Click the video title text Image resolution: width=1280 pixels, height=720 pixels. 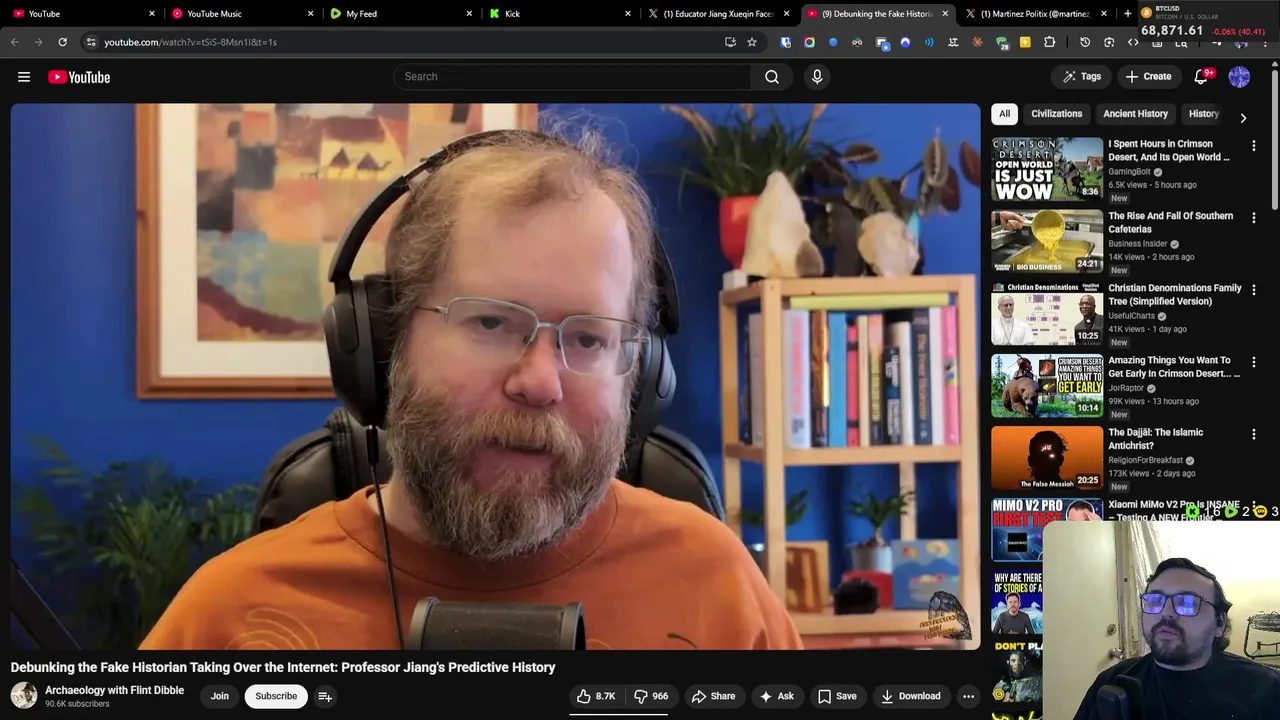(283, 667)
